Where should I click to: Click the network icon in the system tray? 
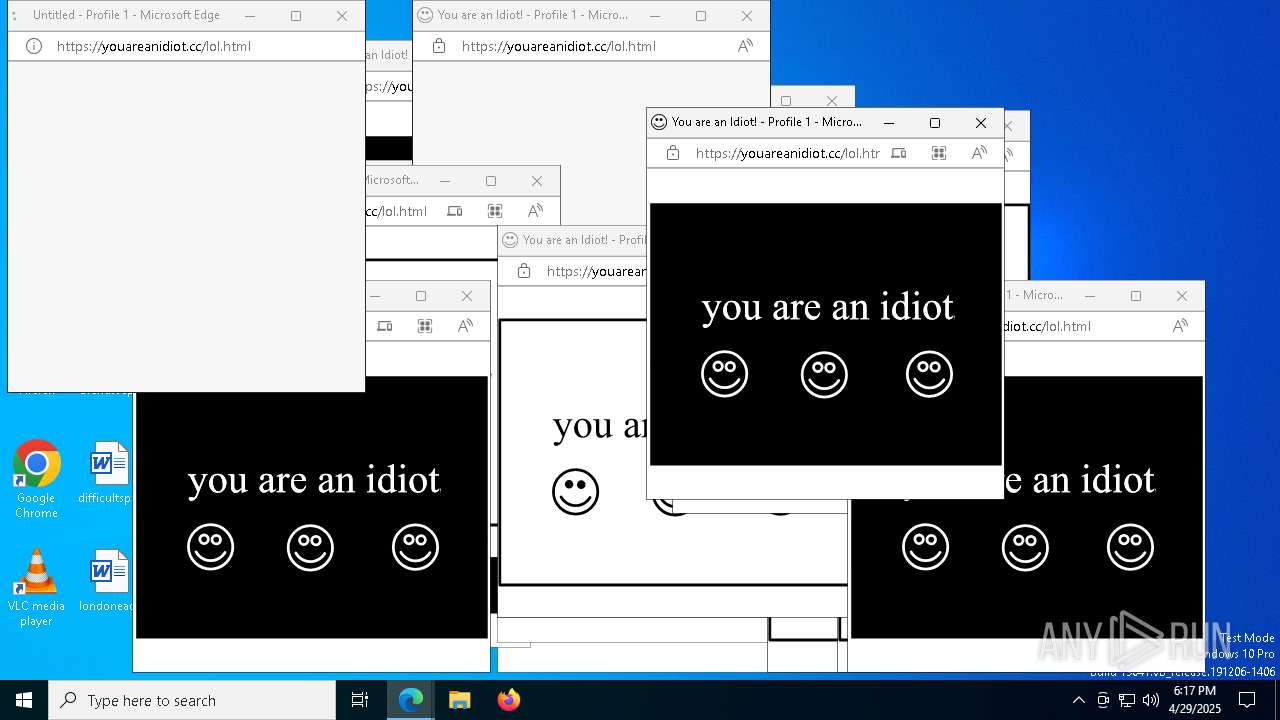pos(1127,700)
